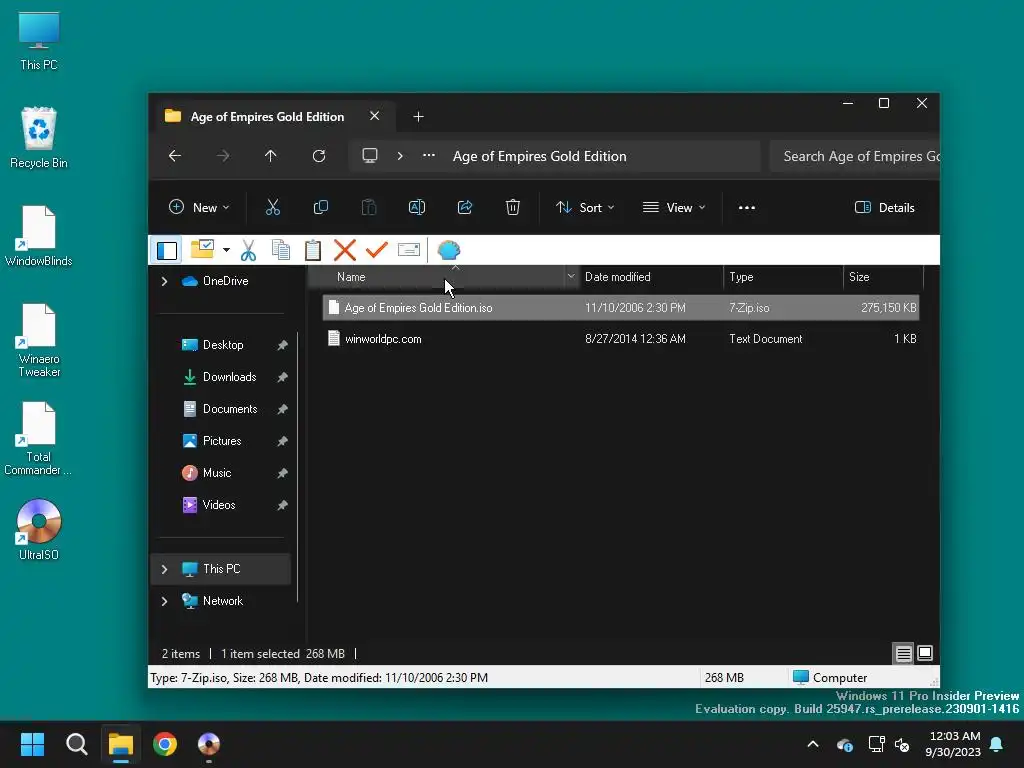Open the Winaero Tweaker desktop shortcut
Image resolution: width=1024 pixels, height=768 pixels.
39,340
